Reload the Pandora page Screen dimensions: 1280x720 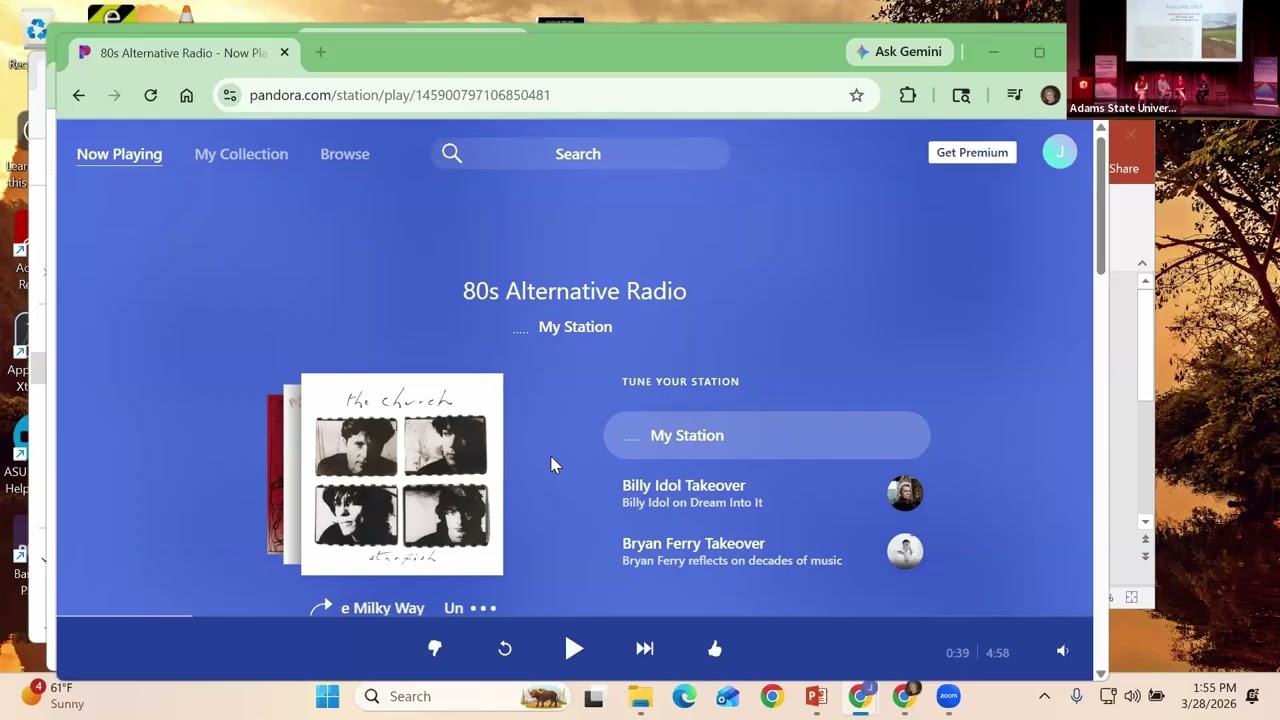point(150,95)
